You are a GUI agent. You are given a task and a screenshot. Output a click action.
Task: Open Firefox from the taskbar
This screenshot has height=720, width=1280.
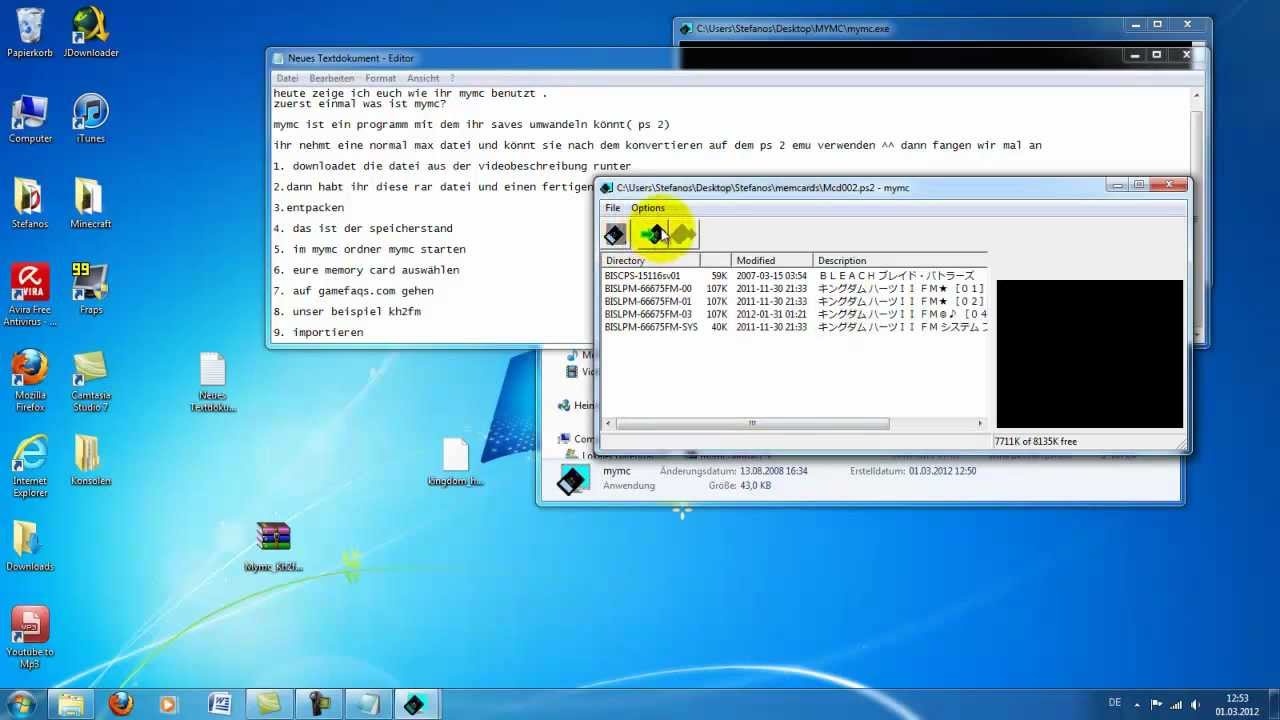tap(121, 704)
